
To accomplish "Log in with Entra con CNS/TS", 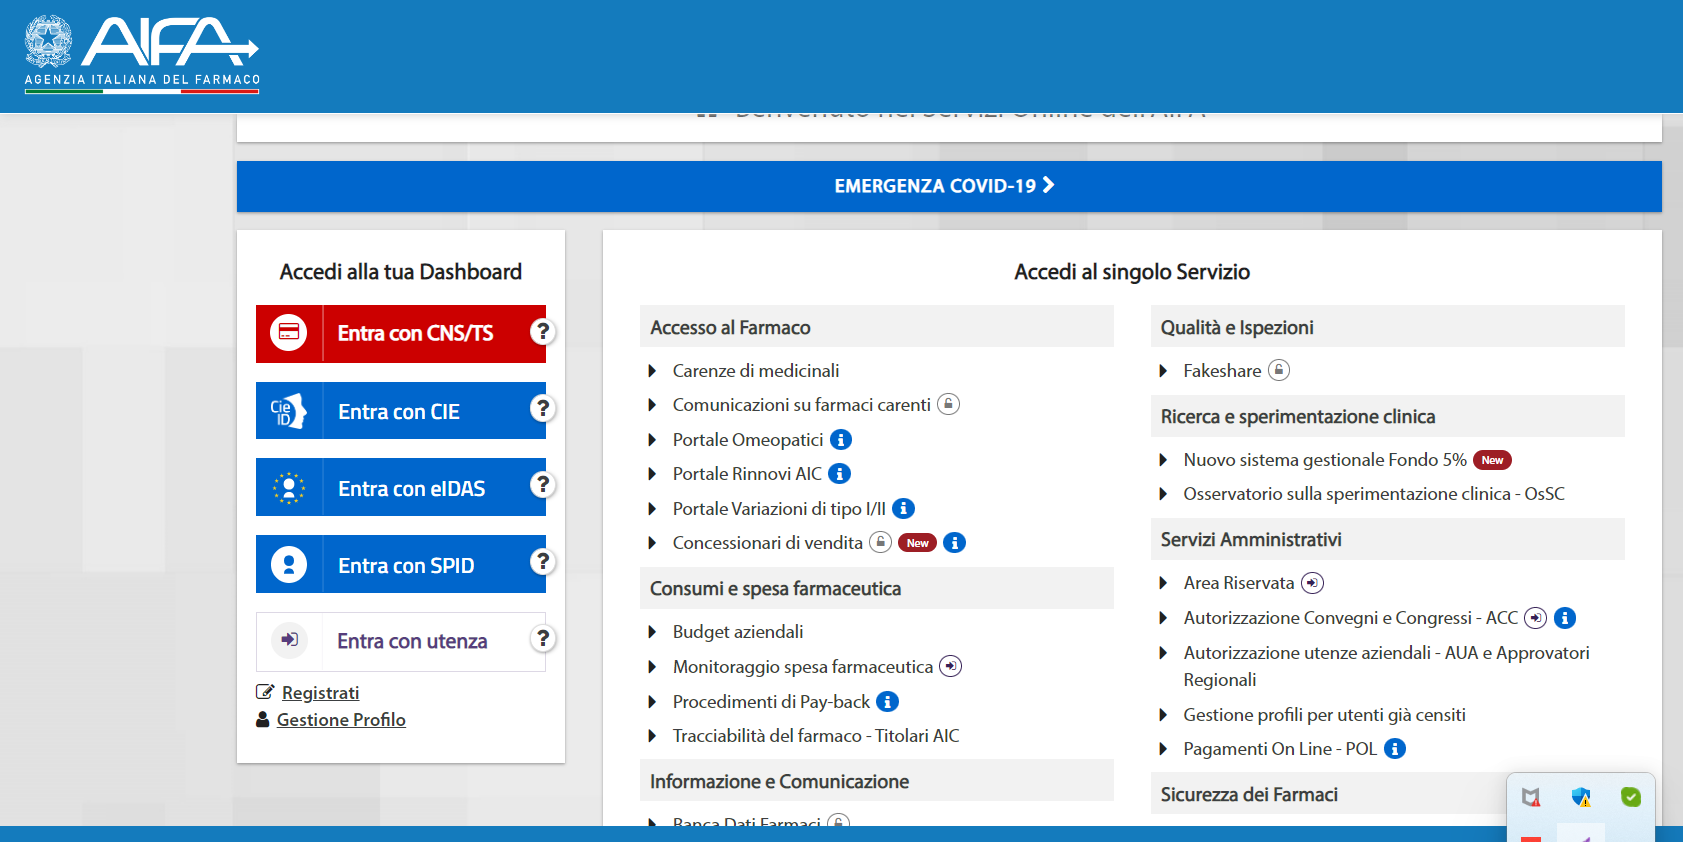I will coord(401,334).
